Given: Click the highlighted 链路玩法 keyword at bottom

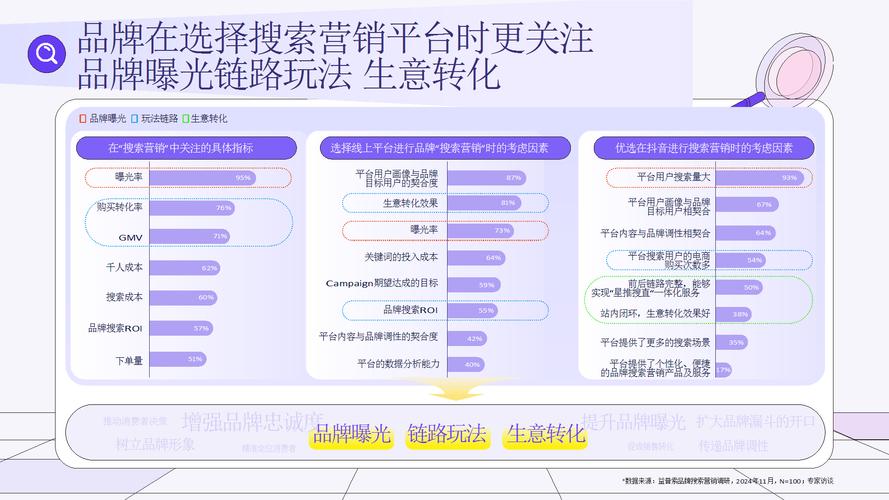Looking at the screenshot, I should point(447,435).
